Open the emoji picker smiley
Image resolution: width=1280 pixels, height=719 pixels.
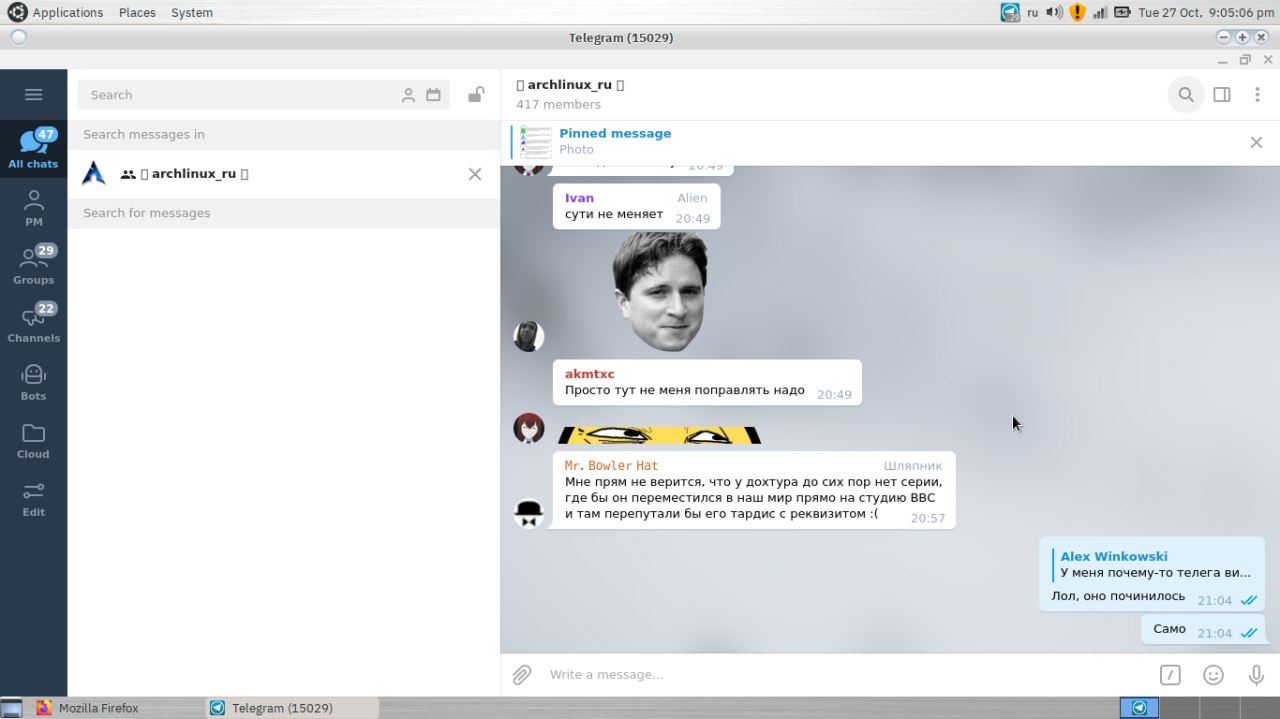tap(1213, 675)
